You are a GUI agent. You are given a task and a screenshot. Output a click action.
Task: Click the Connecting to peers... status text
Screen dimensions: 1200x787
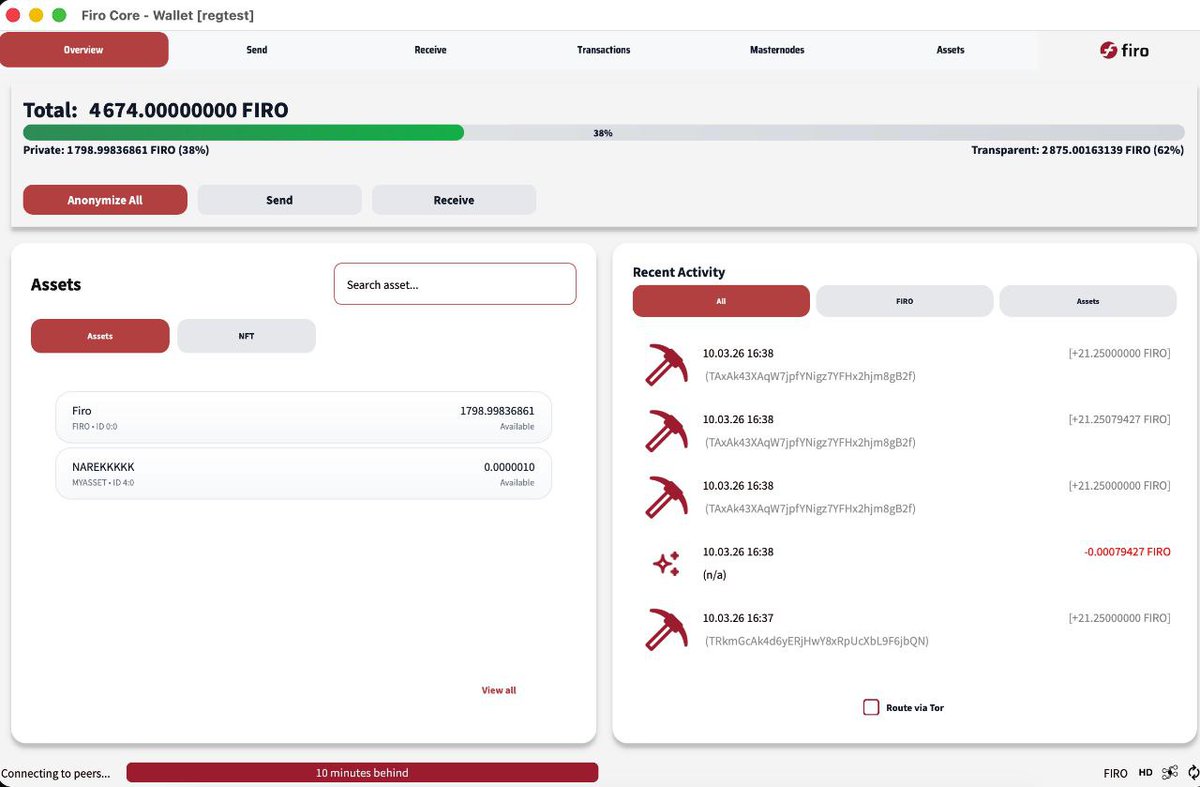click(x=56, y=773)
